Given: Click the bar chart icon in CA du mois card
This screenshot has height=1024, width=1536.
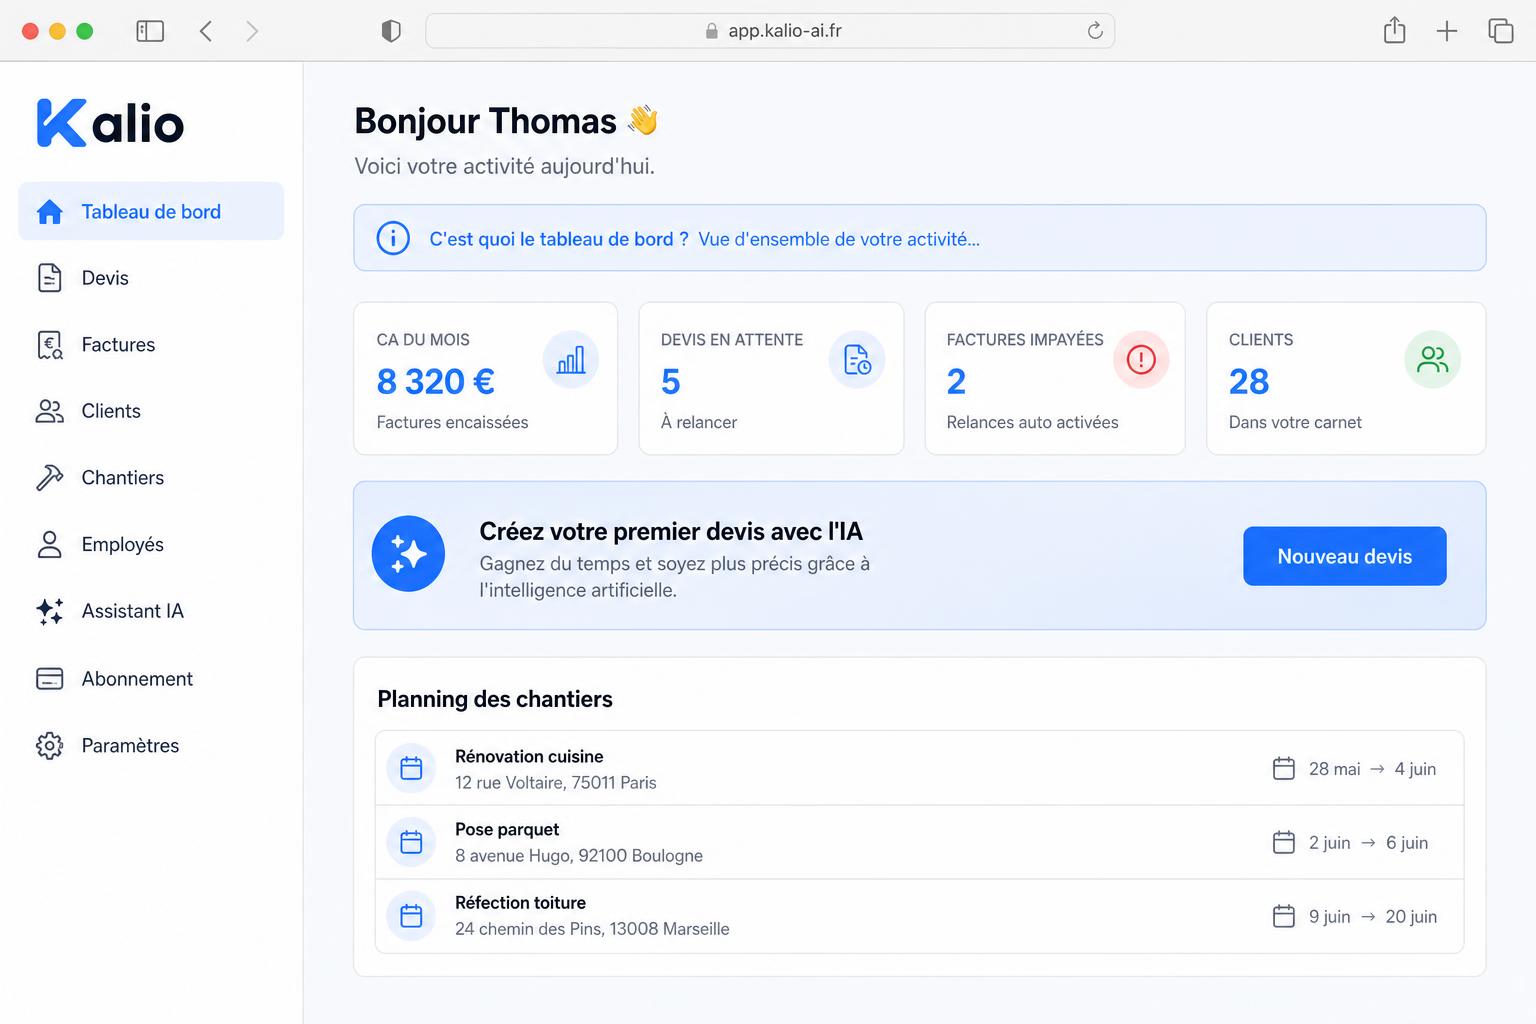Looking at the screenshot, I should [571, 360].
